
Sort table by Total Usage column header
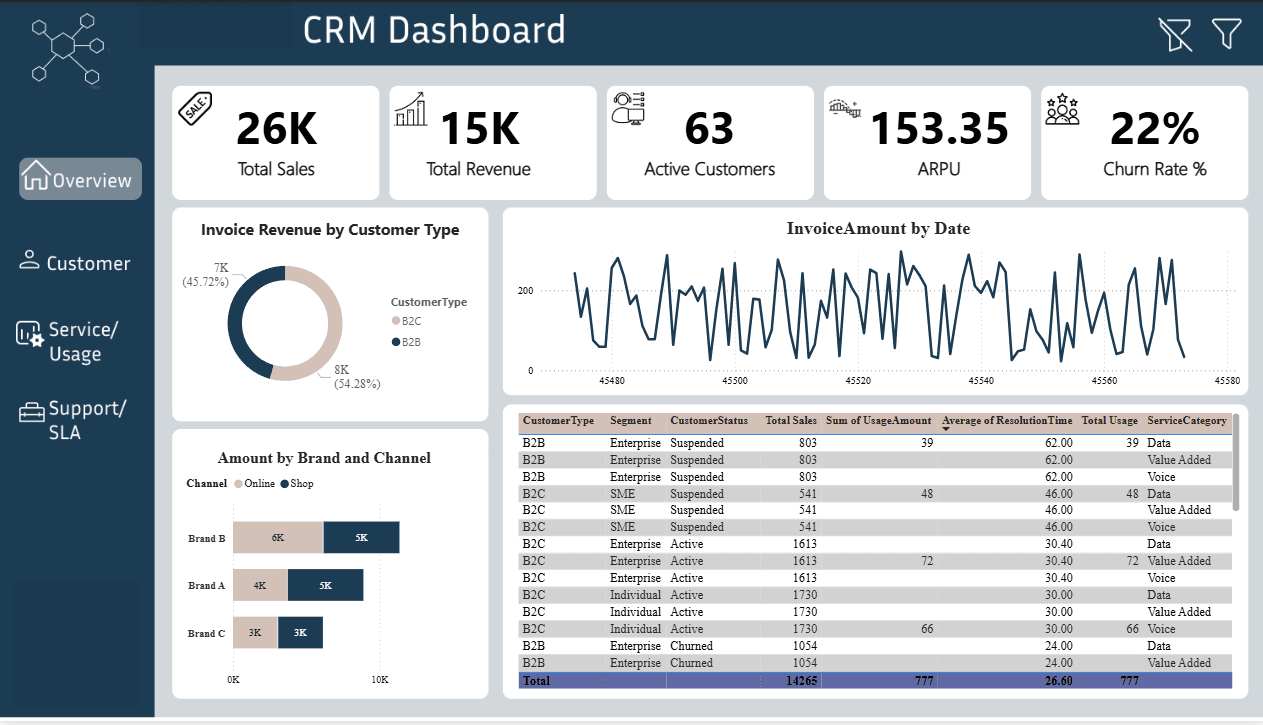point(1111,421)
